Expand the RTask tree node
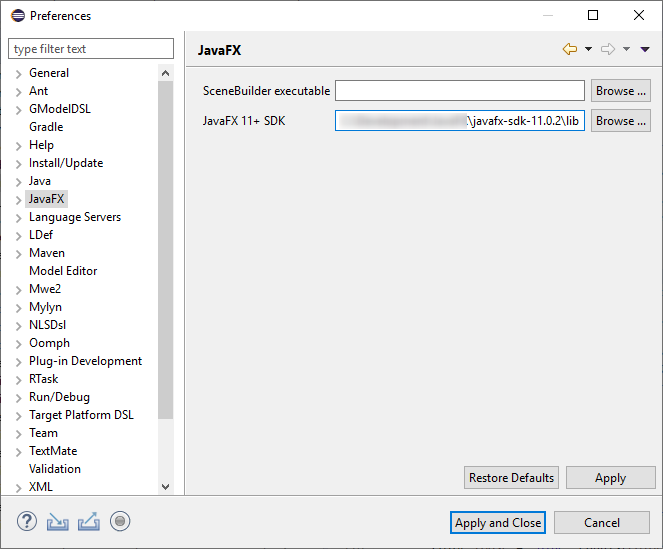The width and height of the screenshot is (663, 549). (x=18, y=380)
